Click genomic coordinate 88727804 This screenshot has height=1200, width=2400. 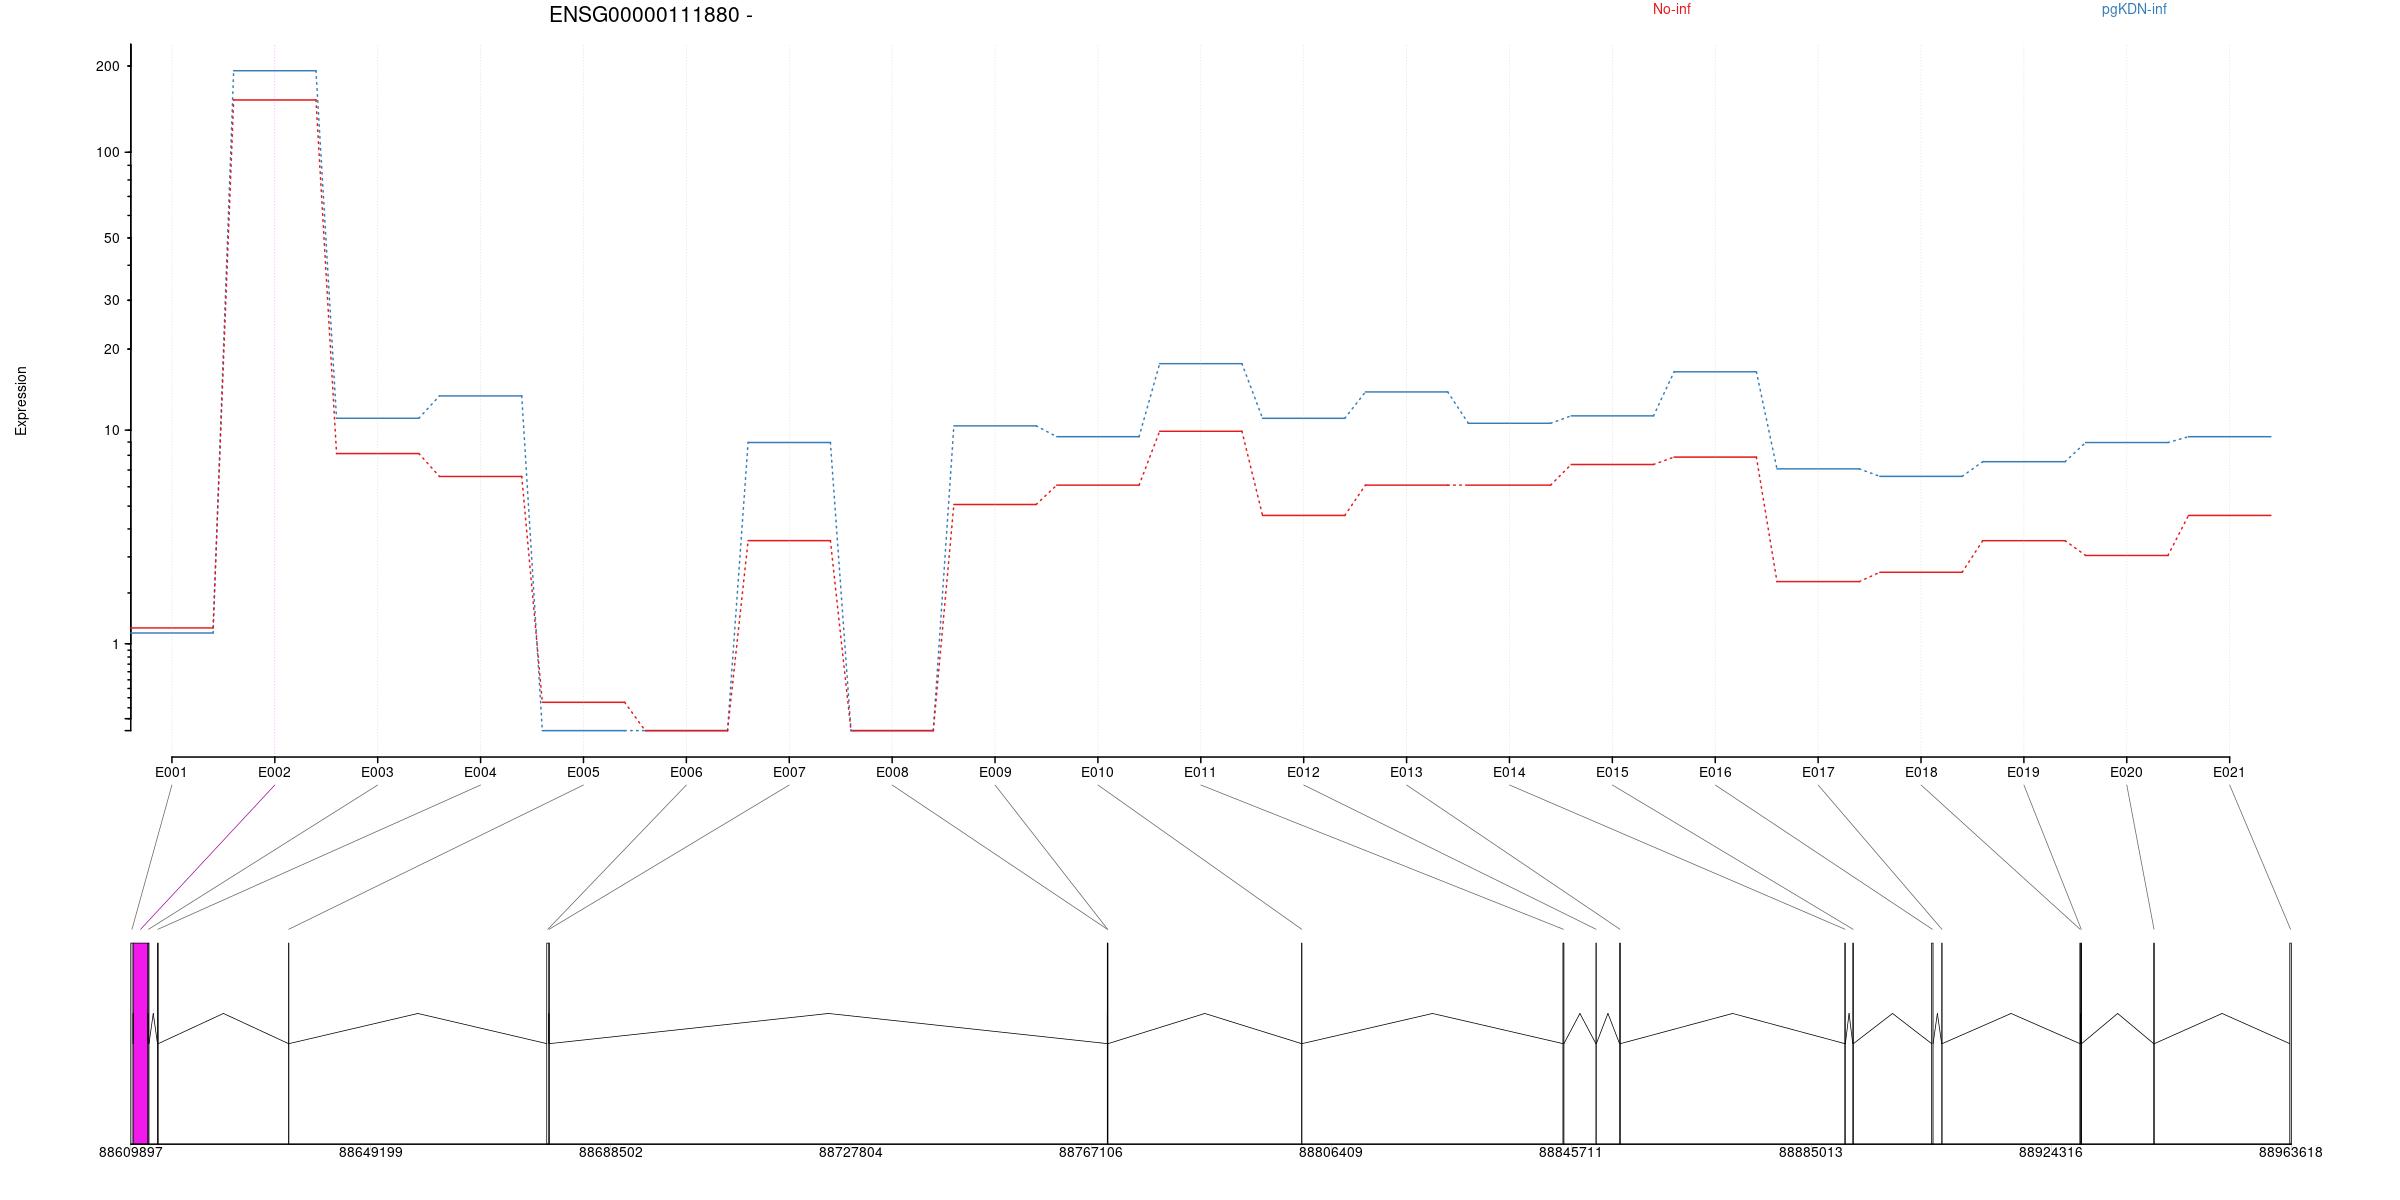coord(850,1152)
